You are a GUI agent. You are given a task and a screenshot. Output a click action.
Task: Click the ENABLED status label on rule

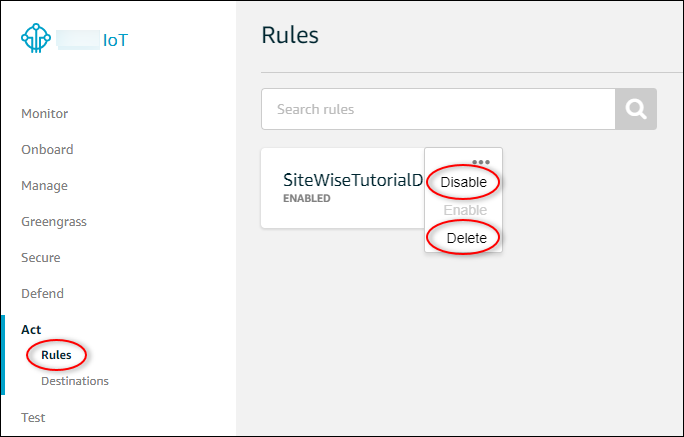click(x=307, y=198)
